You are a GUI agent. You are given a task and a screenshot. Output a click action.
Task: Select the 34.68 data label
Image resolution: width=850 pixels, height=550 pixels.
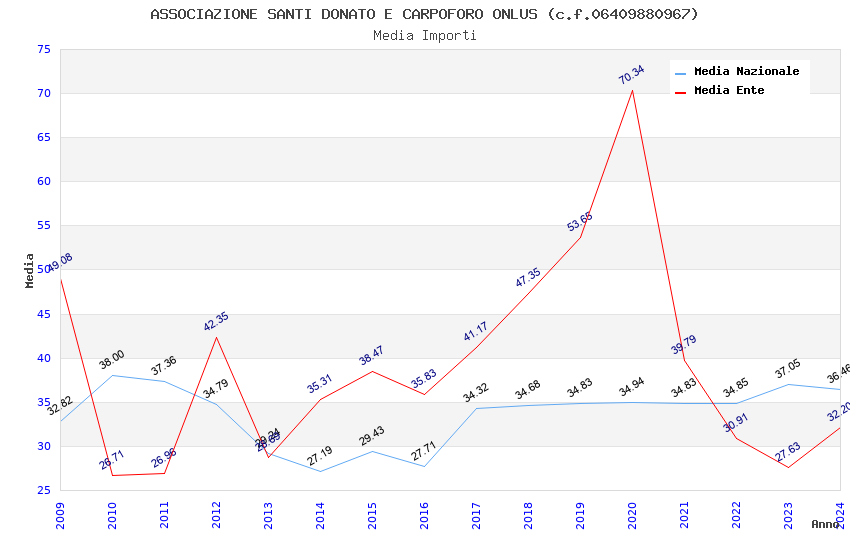point(527,389)
